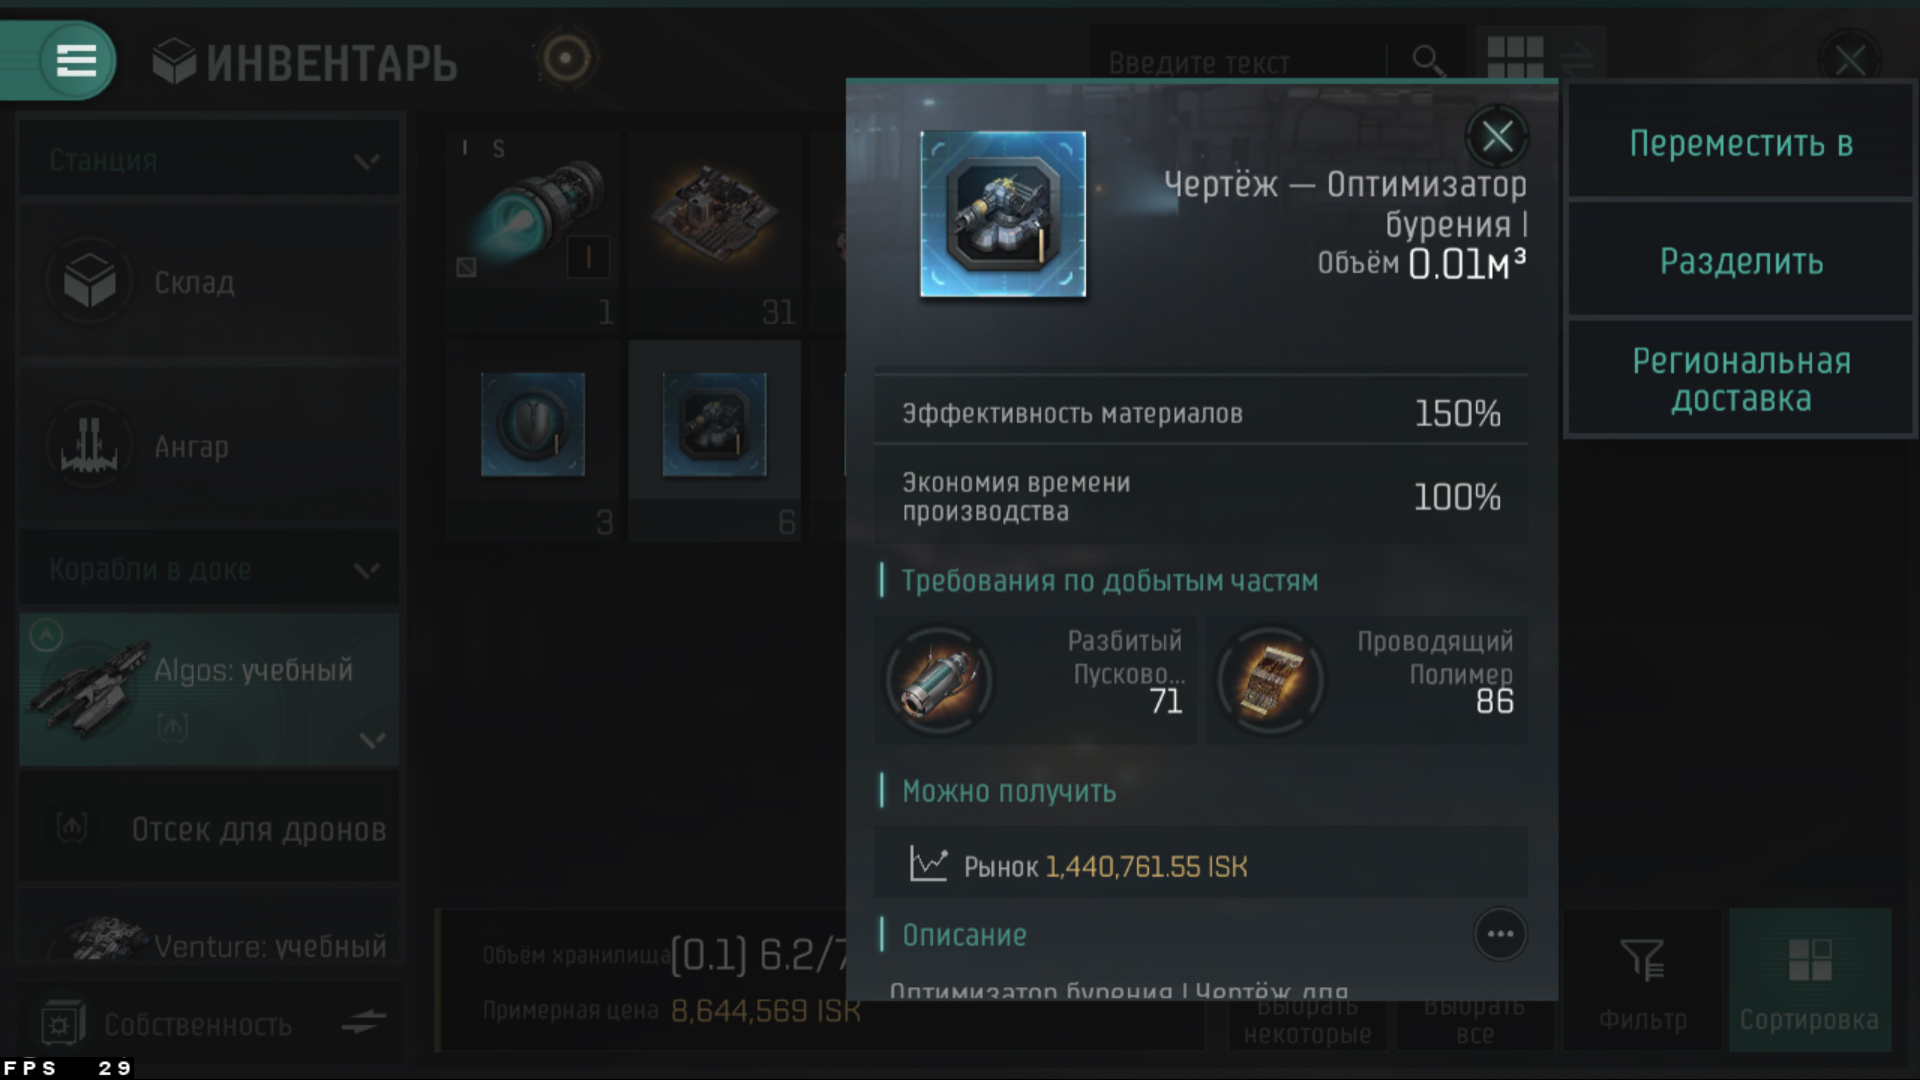Open the hamburger main menu

76,60
